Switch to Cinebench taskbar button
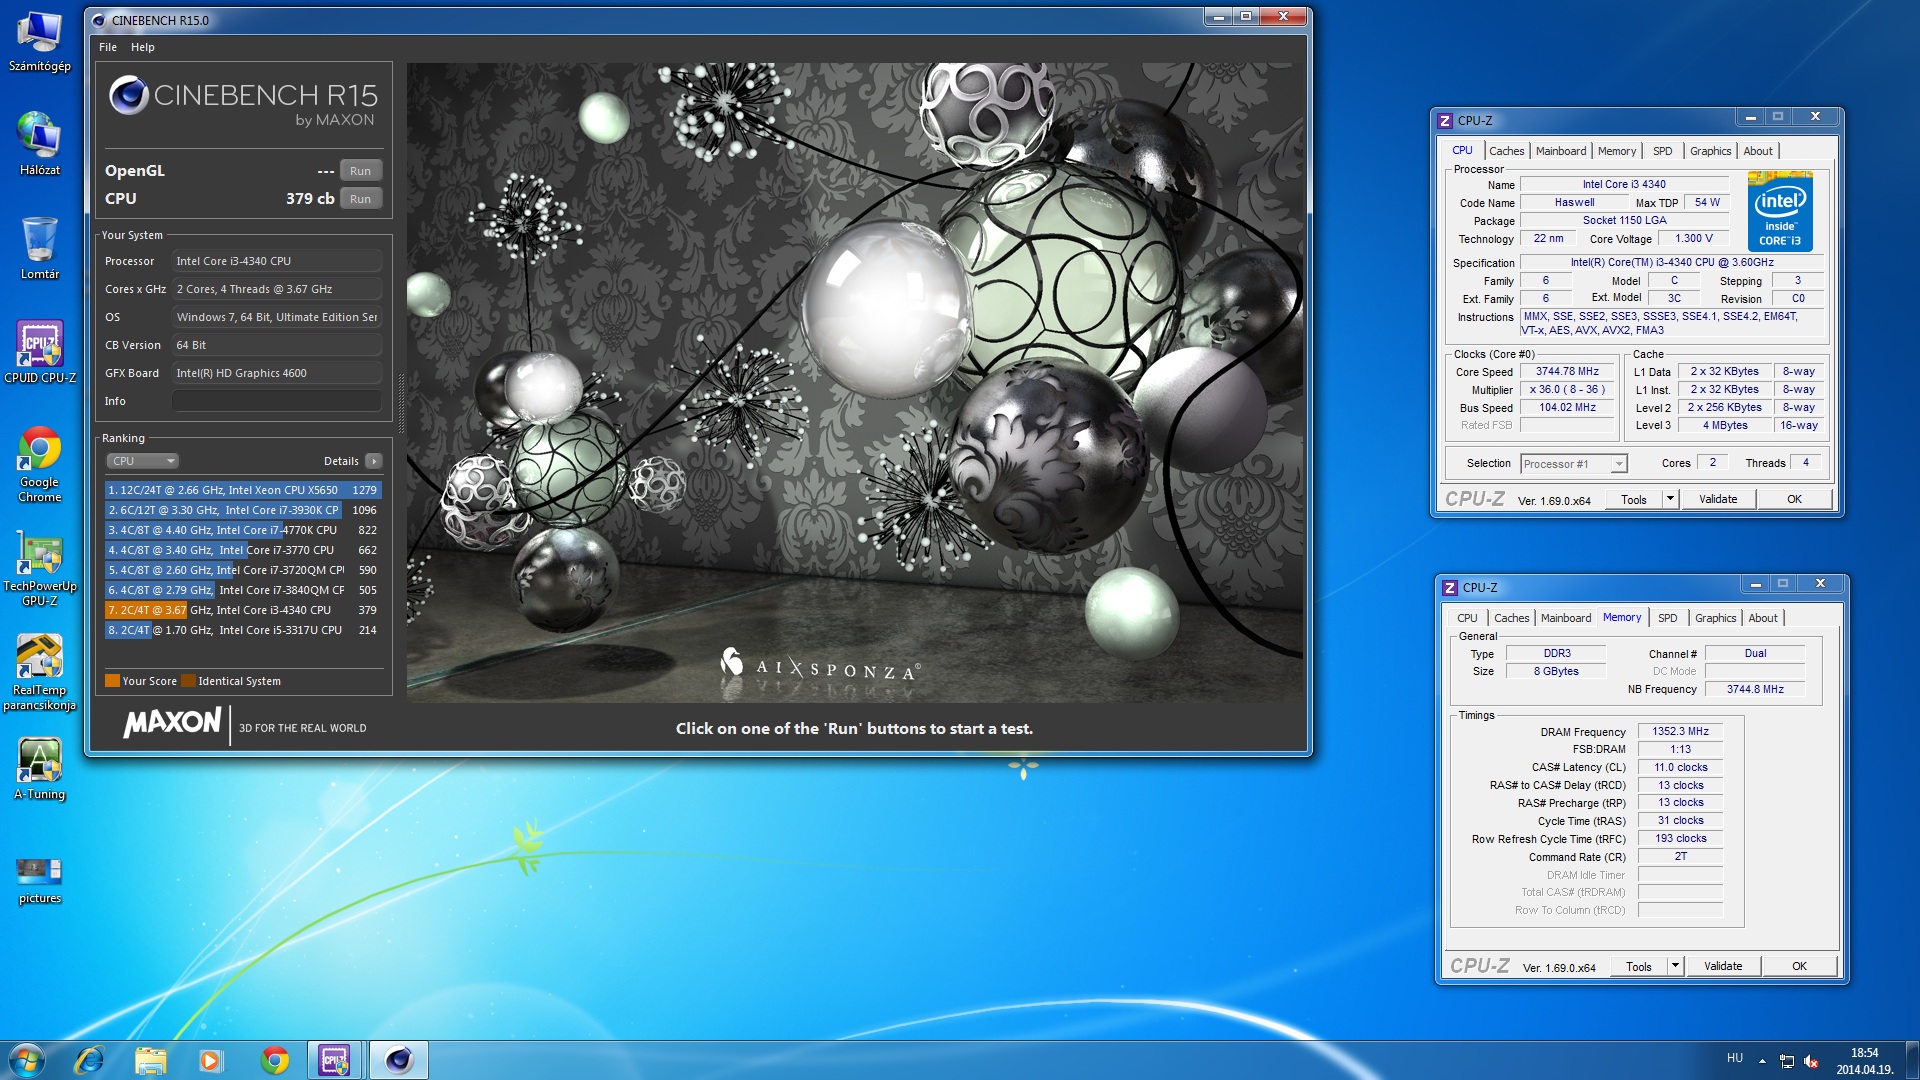This screenshot has width=1920, height=1080. [399, 1060]
